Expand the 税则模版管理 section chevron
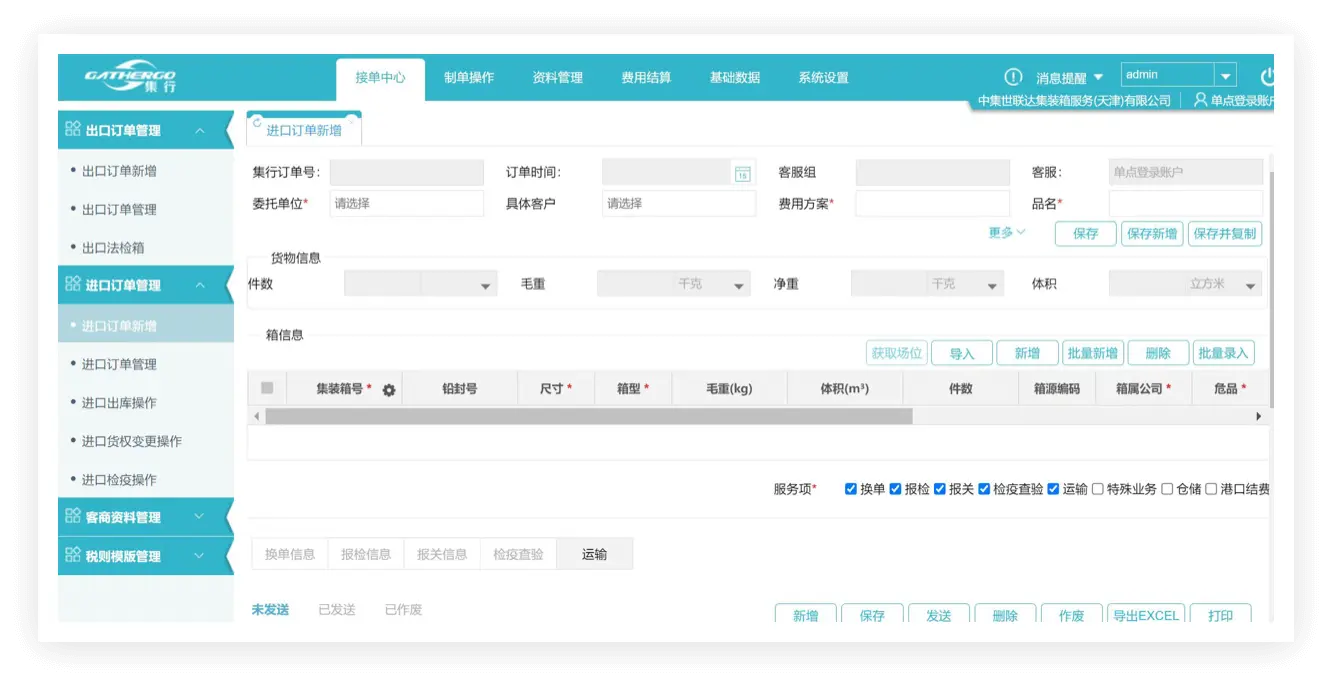1332x678 pixels. pyautogui.click(x=199, y=555)
